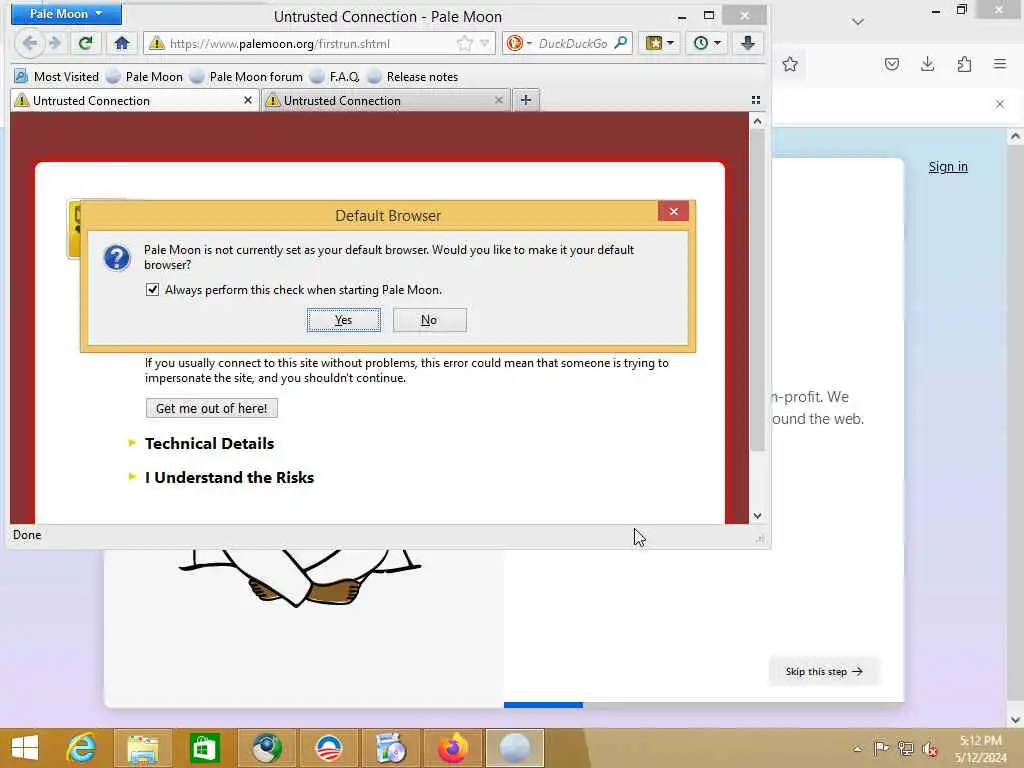Open the Firefox list all tabs chevron

point(857,22)
